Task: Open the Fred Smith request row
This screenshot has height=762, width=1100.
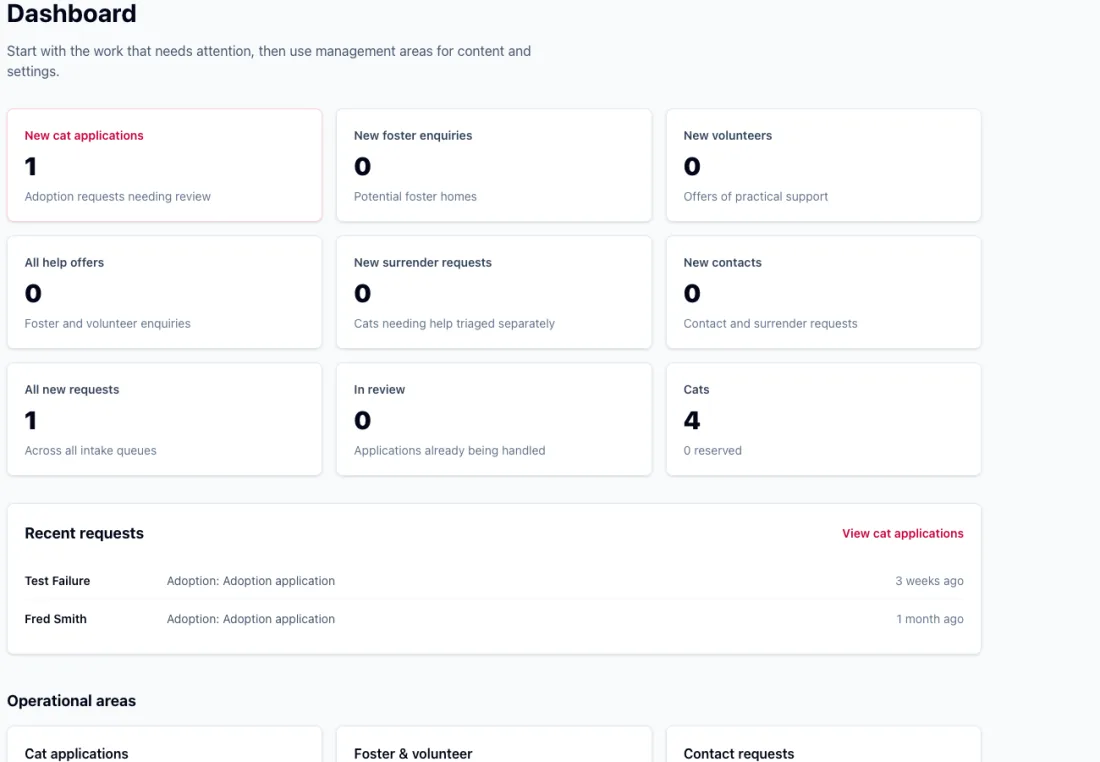Action: click(x=494, y=618)
